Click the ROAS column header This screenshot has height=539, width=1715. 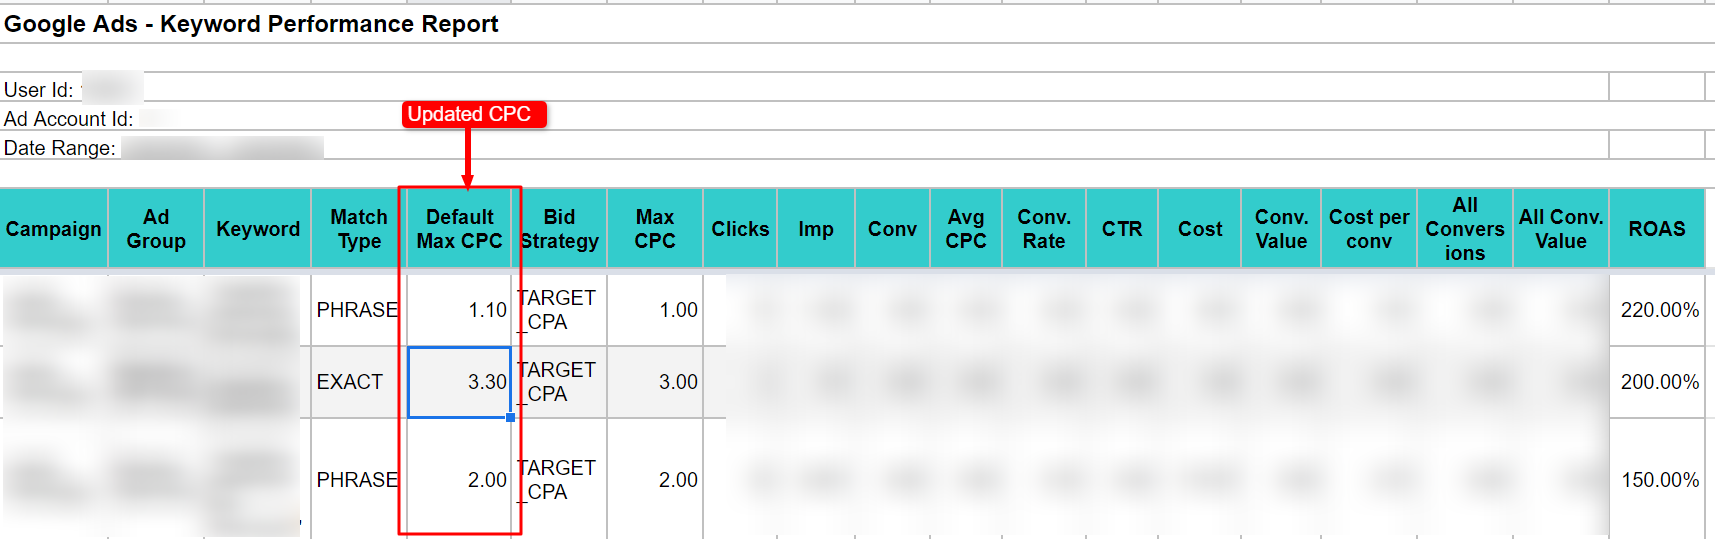tap(1657, 229)
